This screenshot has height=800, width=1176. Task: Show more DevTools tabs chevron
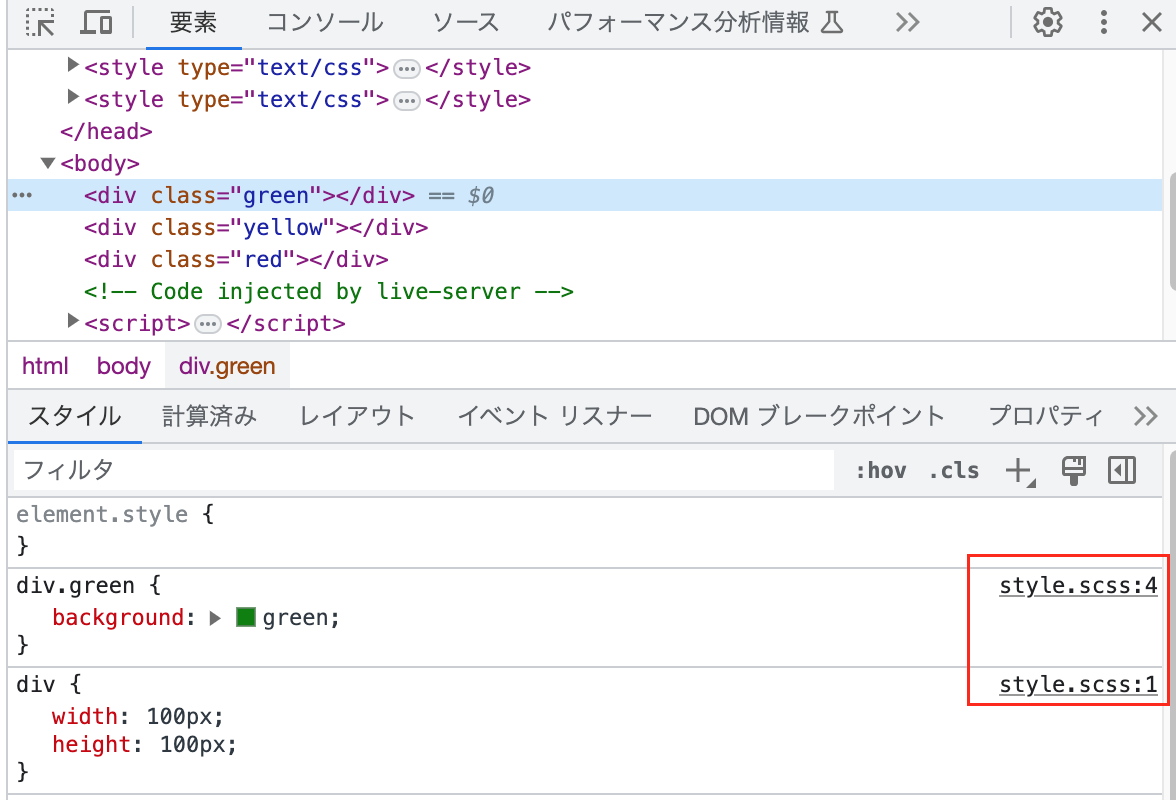tap(907, 22)
